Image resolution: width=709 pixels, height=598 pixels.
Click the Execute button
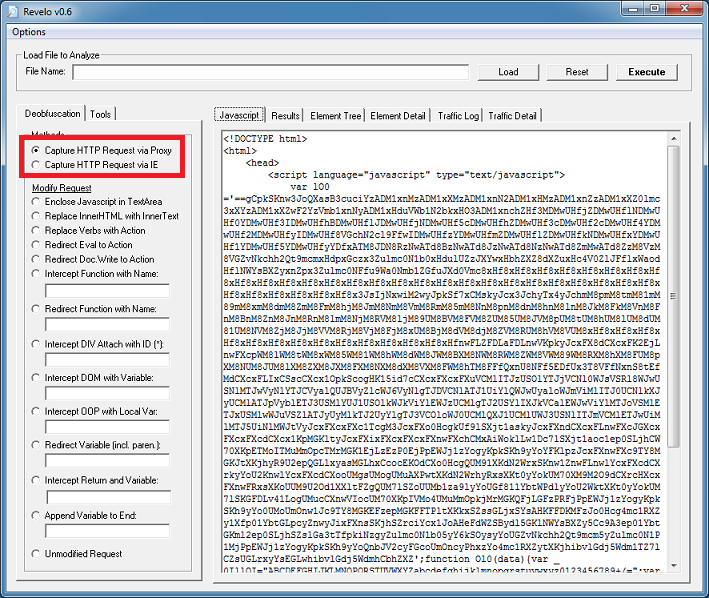click(x=646, y=72)
